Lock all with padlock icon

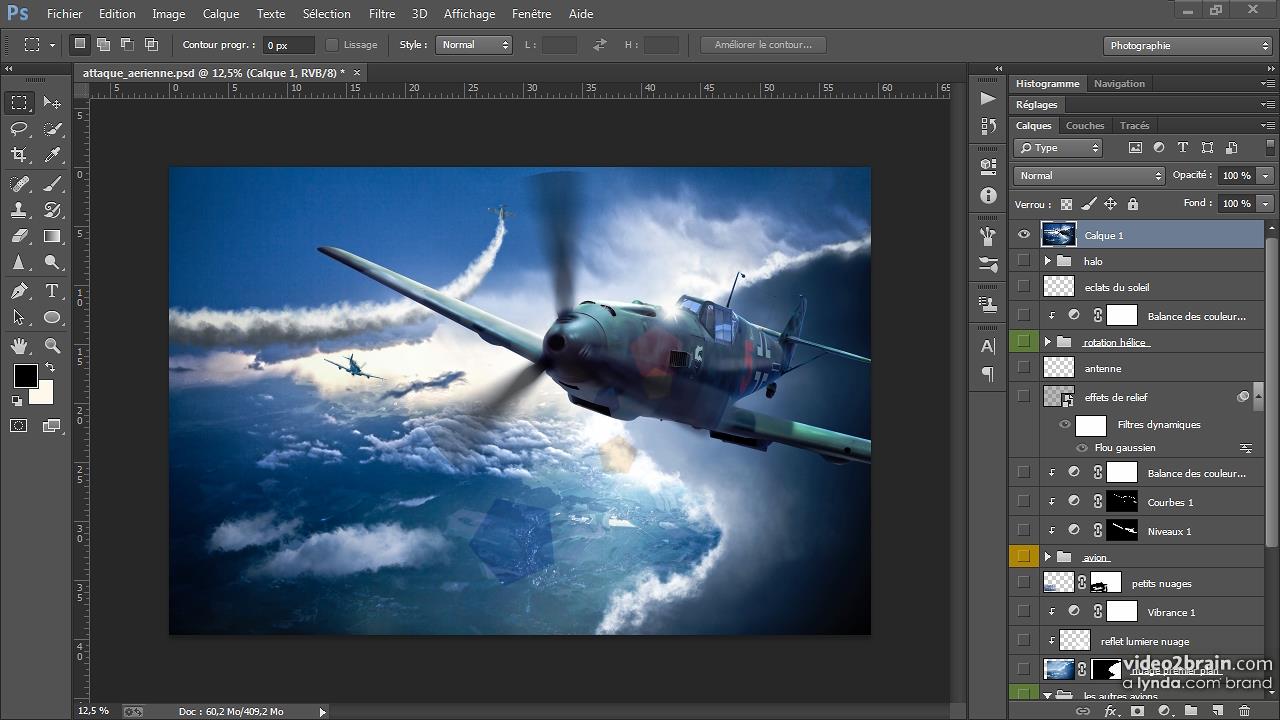click(x=1132, y=204)
